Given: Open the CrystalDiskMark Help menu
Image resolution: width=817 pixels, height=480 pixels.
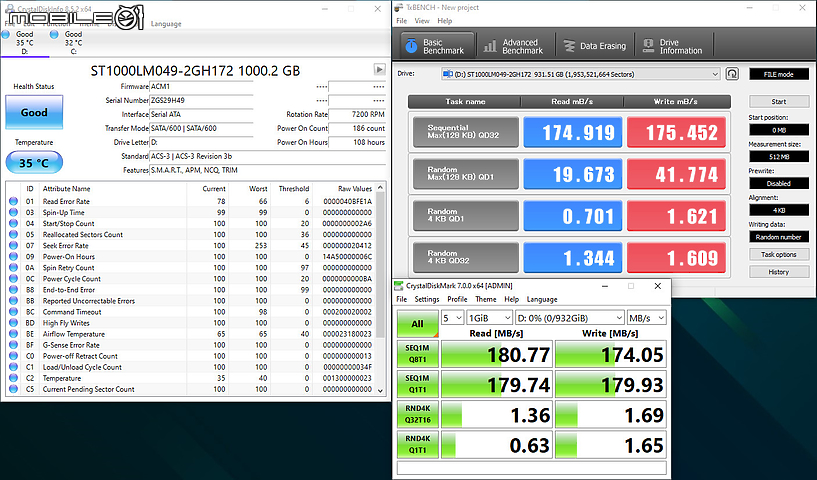Looking at the screenshot, I should click(512, 299).
